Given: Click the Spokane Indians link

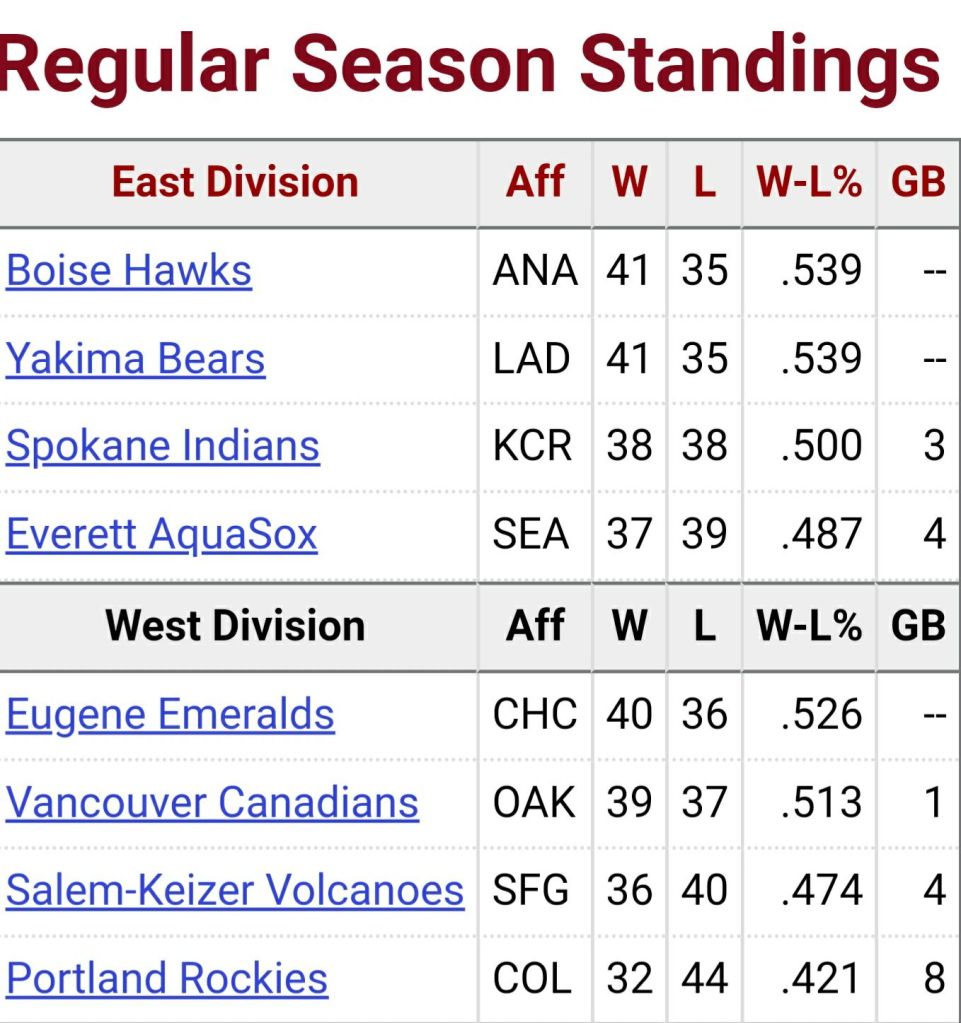Looking at the screenshot, I should pos(163,446).
